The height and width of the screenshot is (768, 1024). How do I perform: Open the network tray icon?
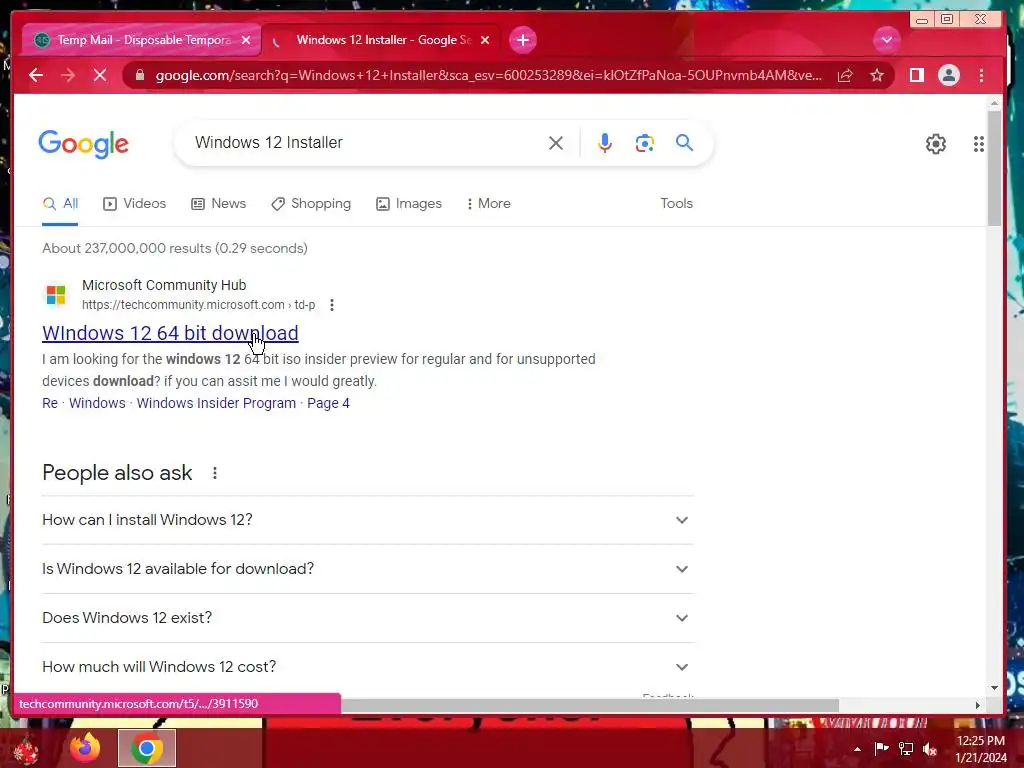(906, 749)
